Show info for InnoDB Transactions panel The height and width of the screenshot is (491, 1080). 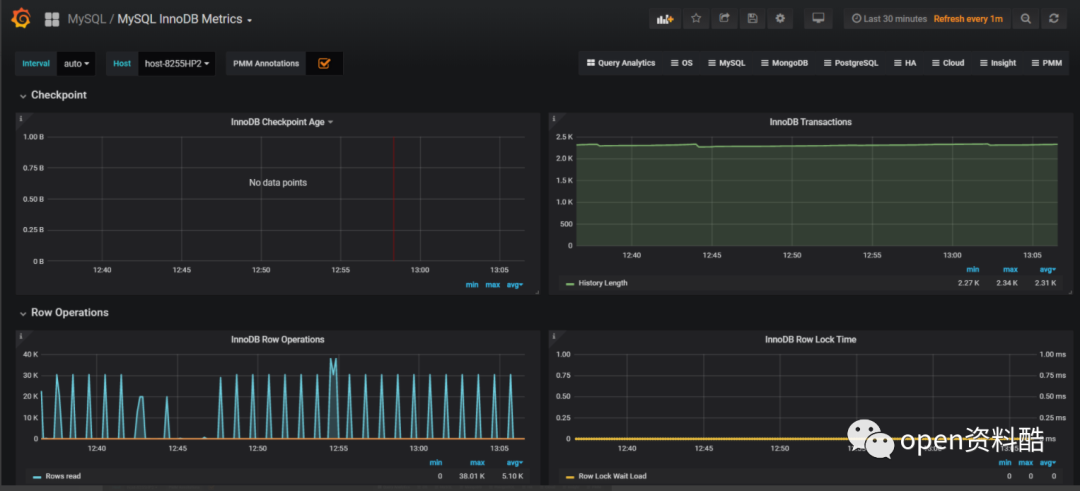click(x=553, y=118)
